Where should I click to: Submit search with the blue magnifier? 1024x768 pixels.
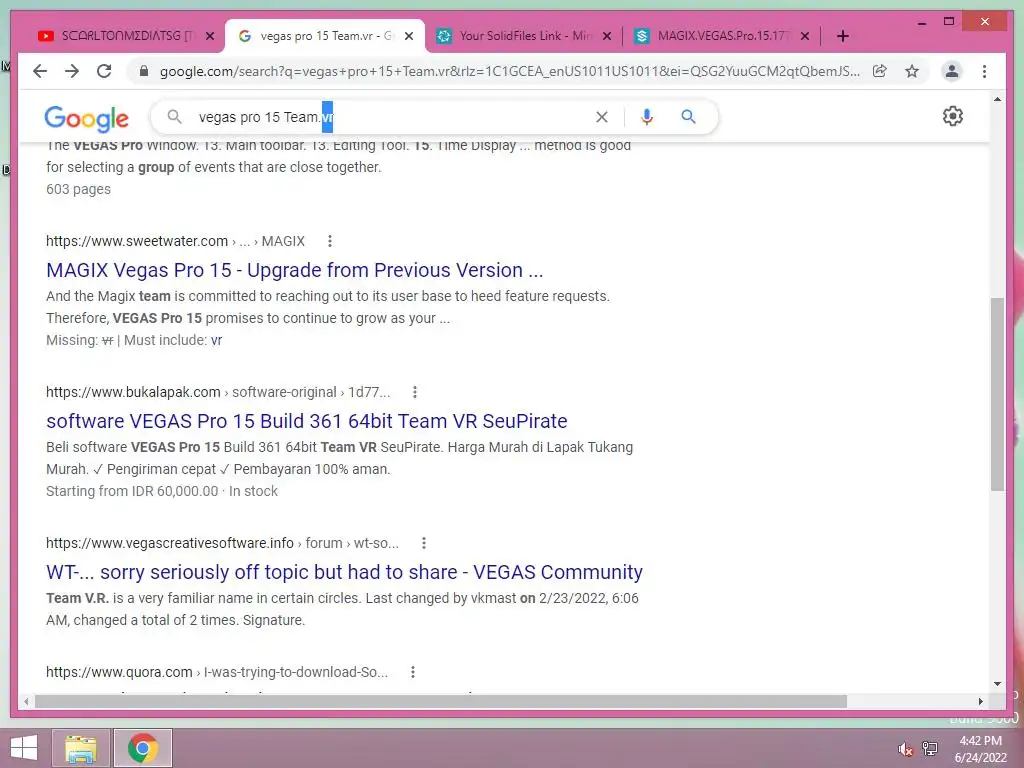[x=688, y=117]
